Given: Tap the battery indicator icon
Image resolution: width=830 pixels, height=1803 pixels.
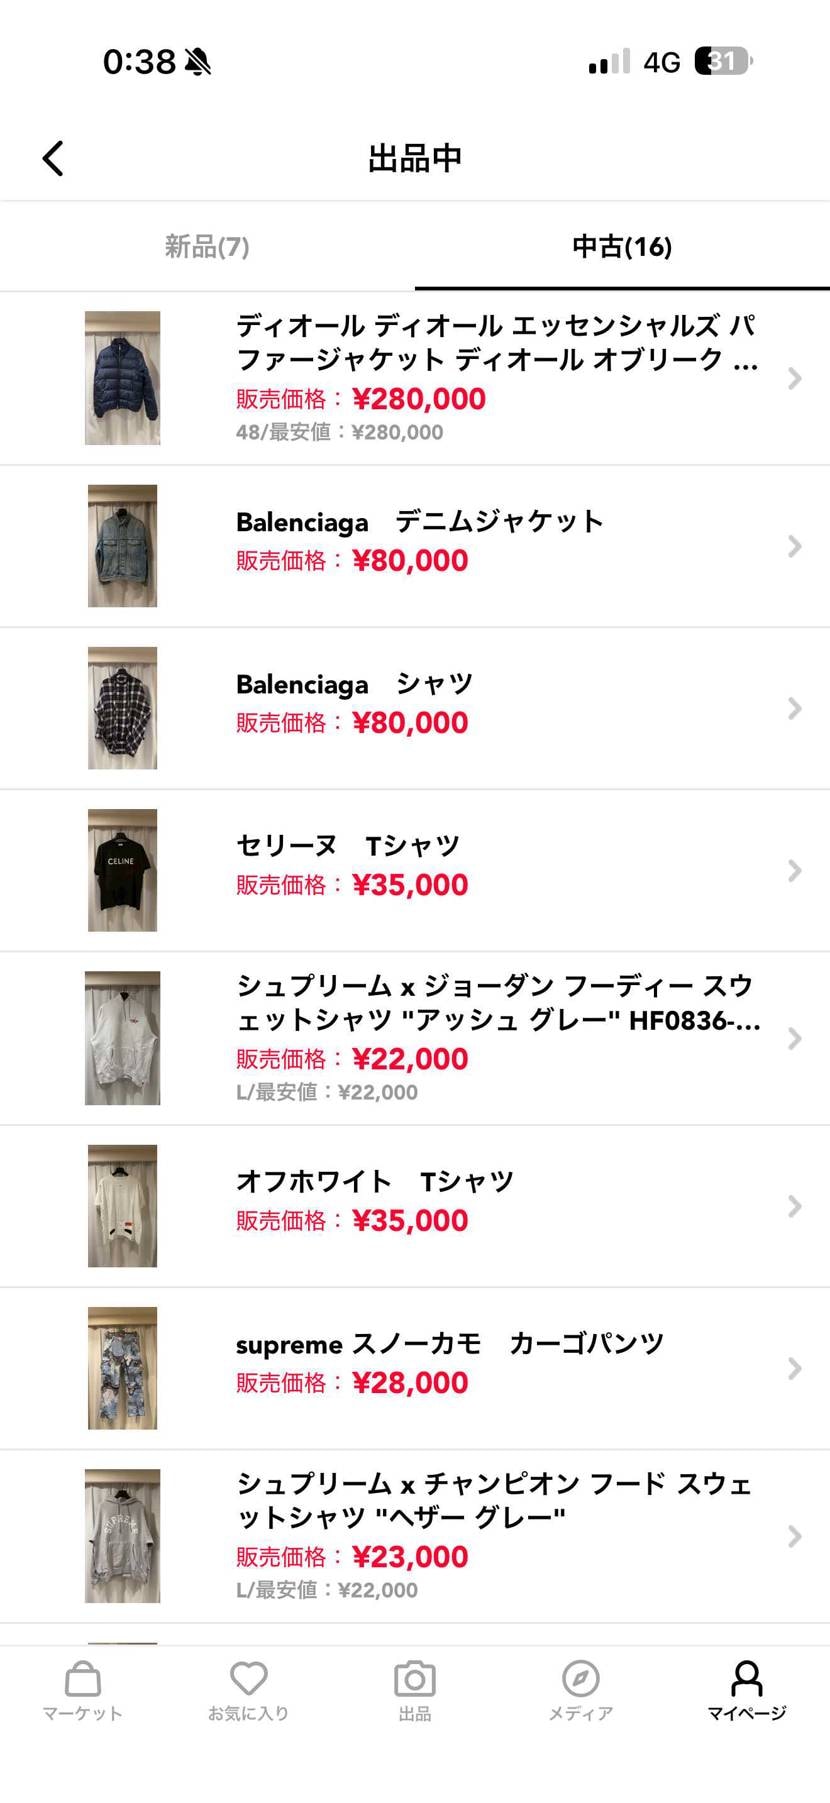Looking at the screenshot, I should (x=723, y=62).
